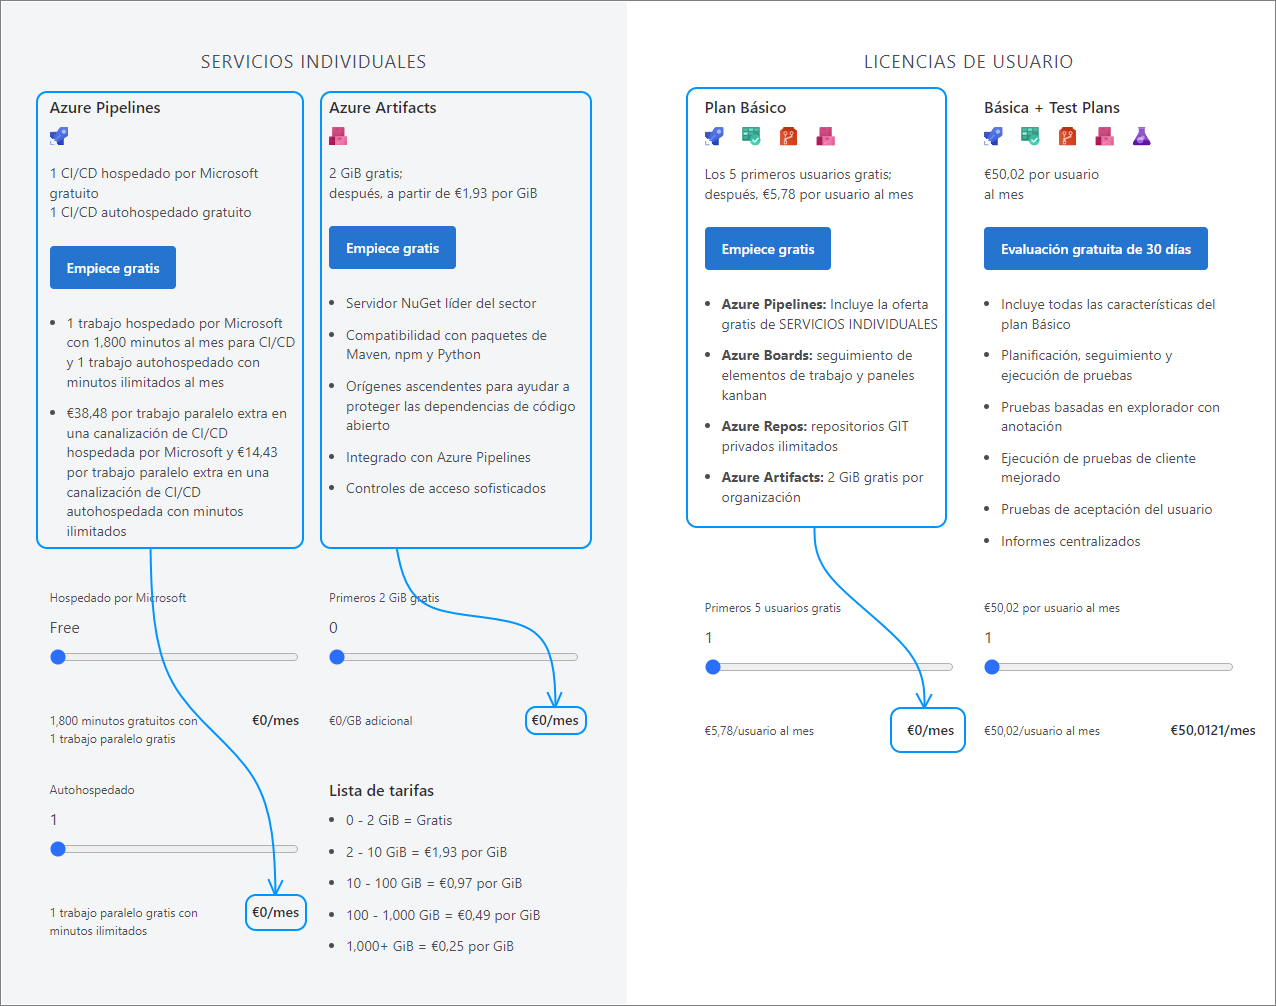
Task: Click the Básica + Test Plans title
Action: click(1052, 108)
